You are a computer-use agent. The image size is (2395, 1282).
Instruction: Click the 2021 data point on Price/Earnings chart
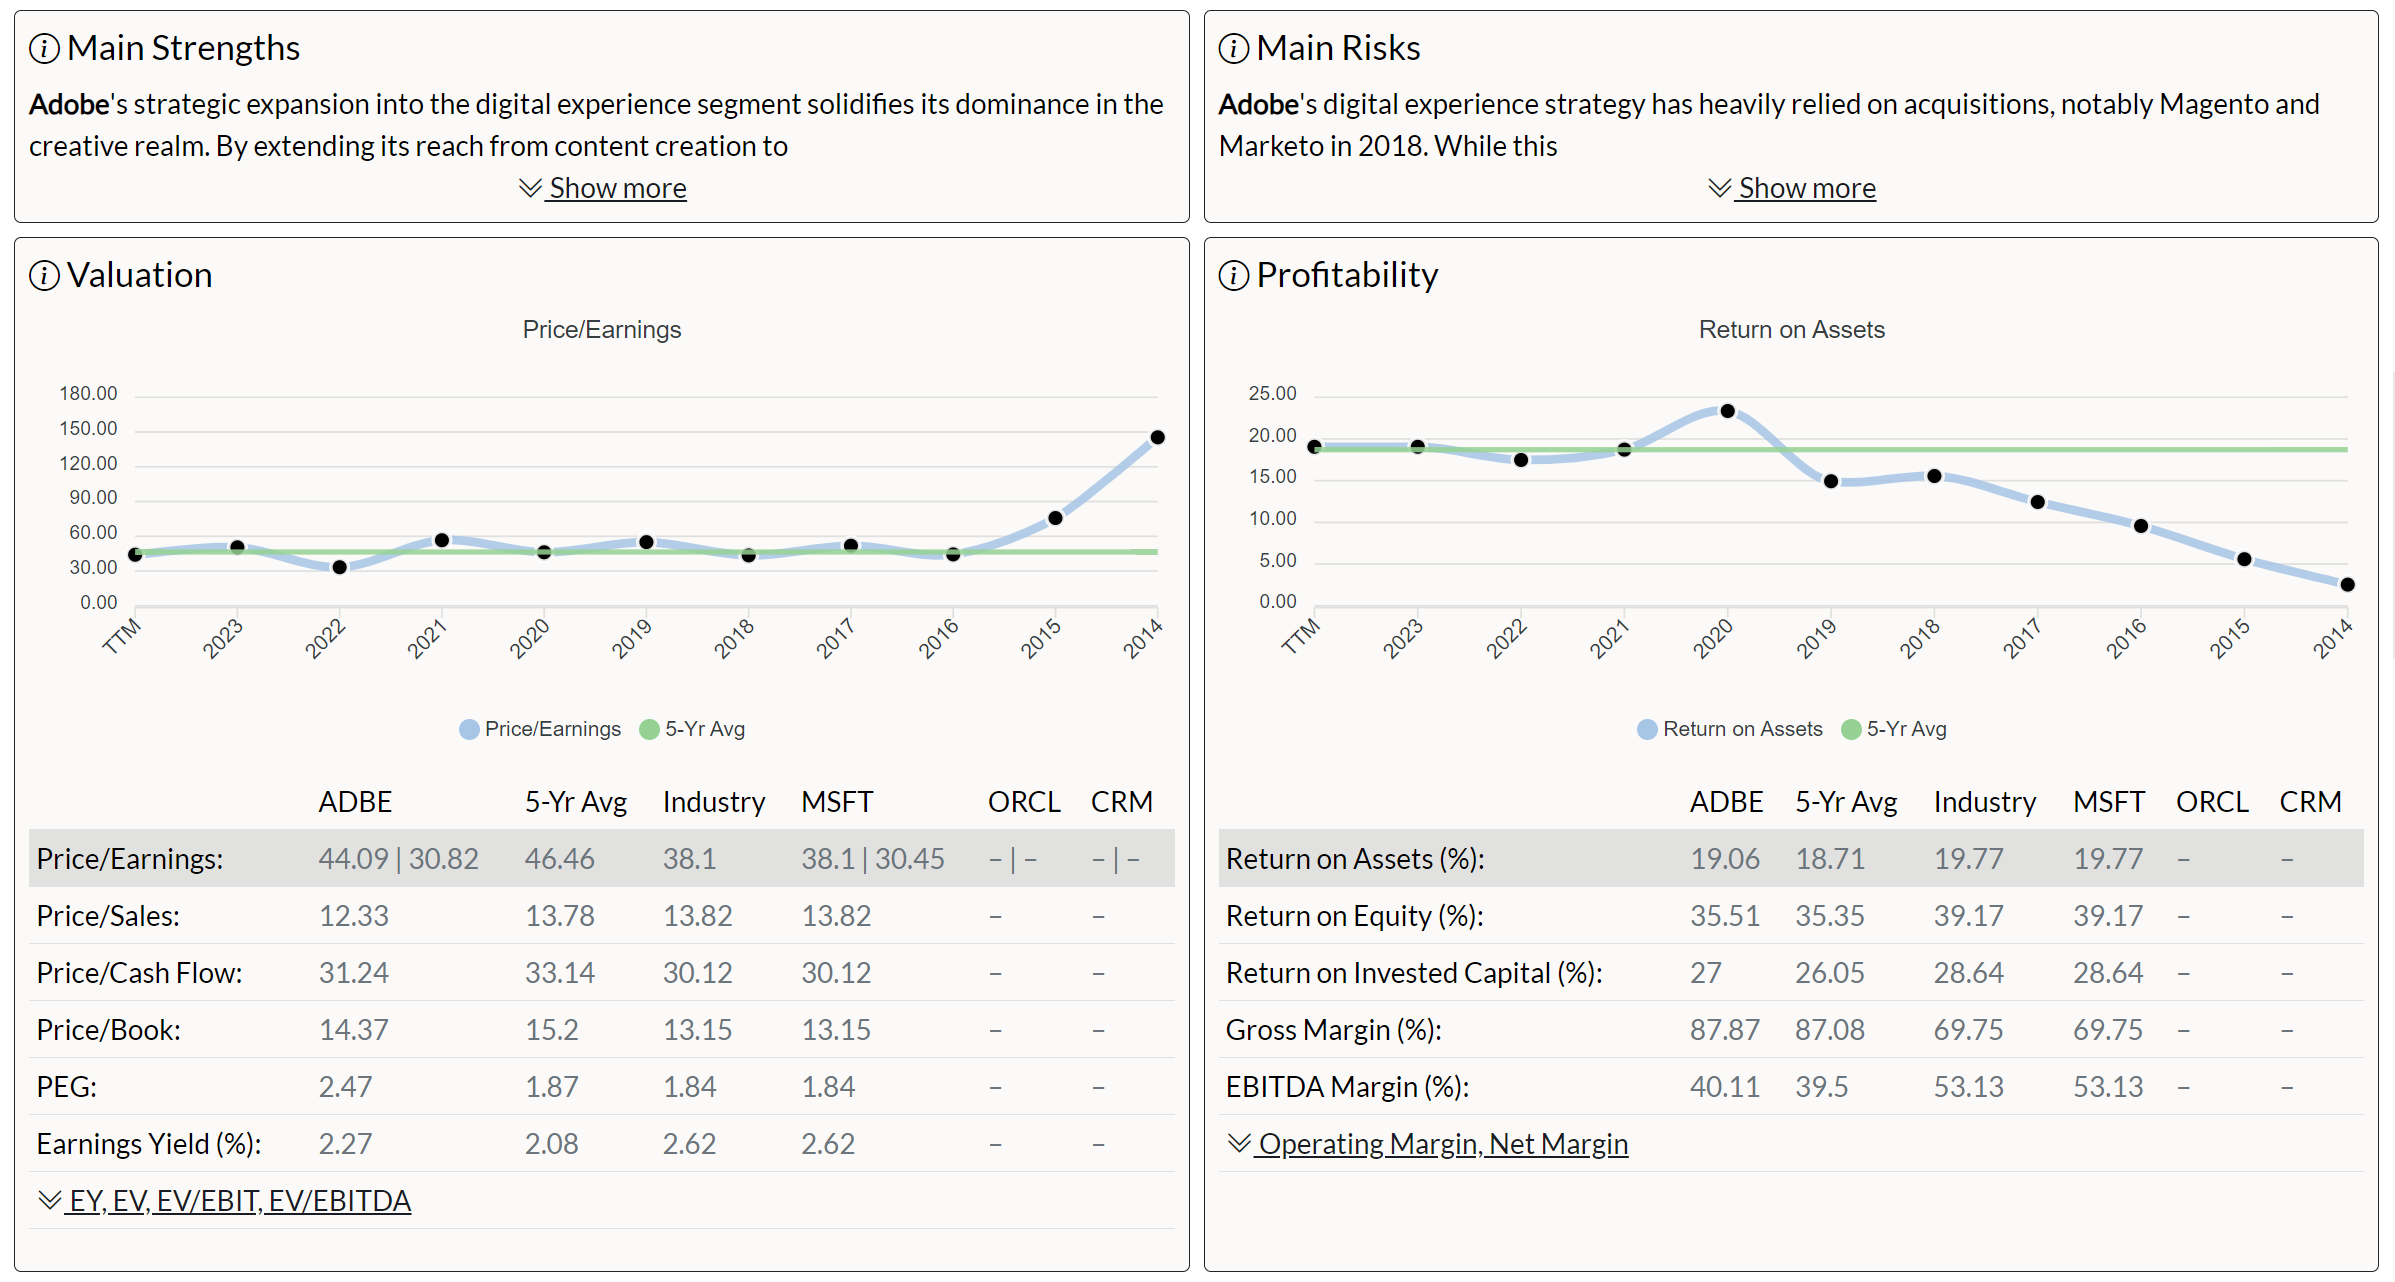(442, 540)
